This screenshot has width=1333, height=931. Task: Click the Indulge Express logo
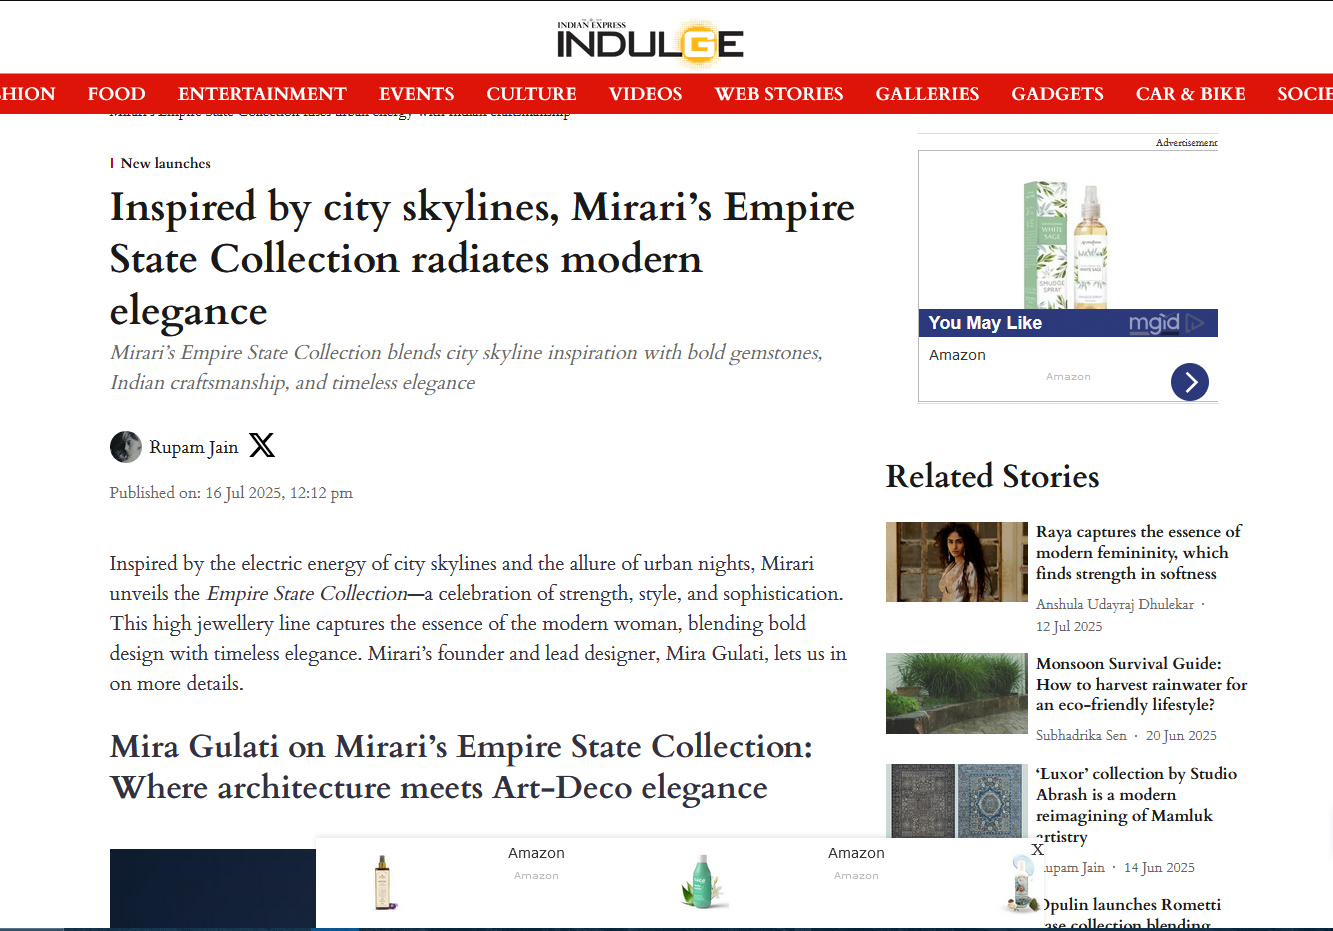click(x=650, y=43)
